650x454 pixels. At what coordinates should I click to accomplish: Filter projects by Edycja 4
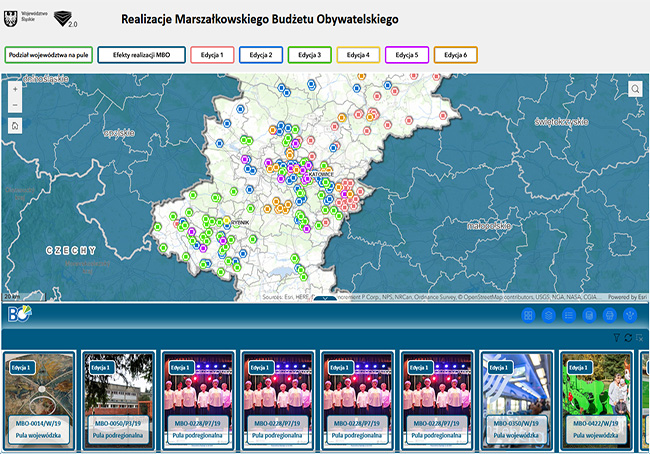coord(358,55)
